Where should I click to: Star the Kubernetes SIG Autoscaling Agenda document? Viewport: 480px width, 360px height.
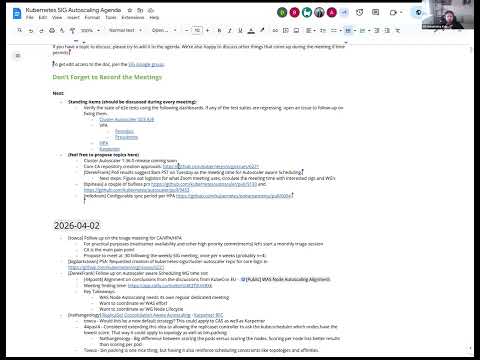point(130,10)
